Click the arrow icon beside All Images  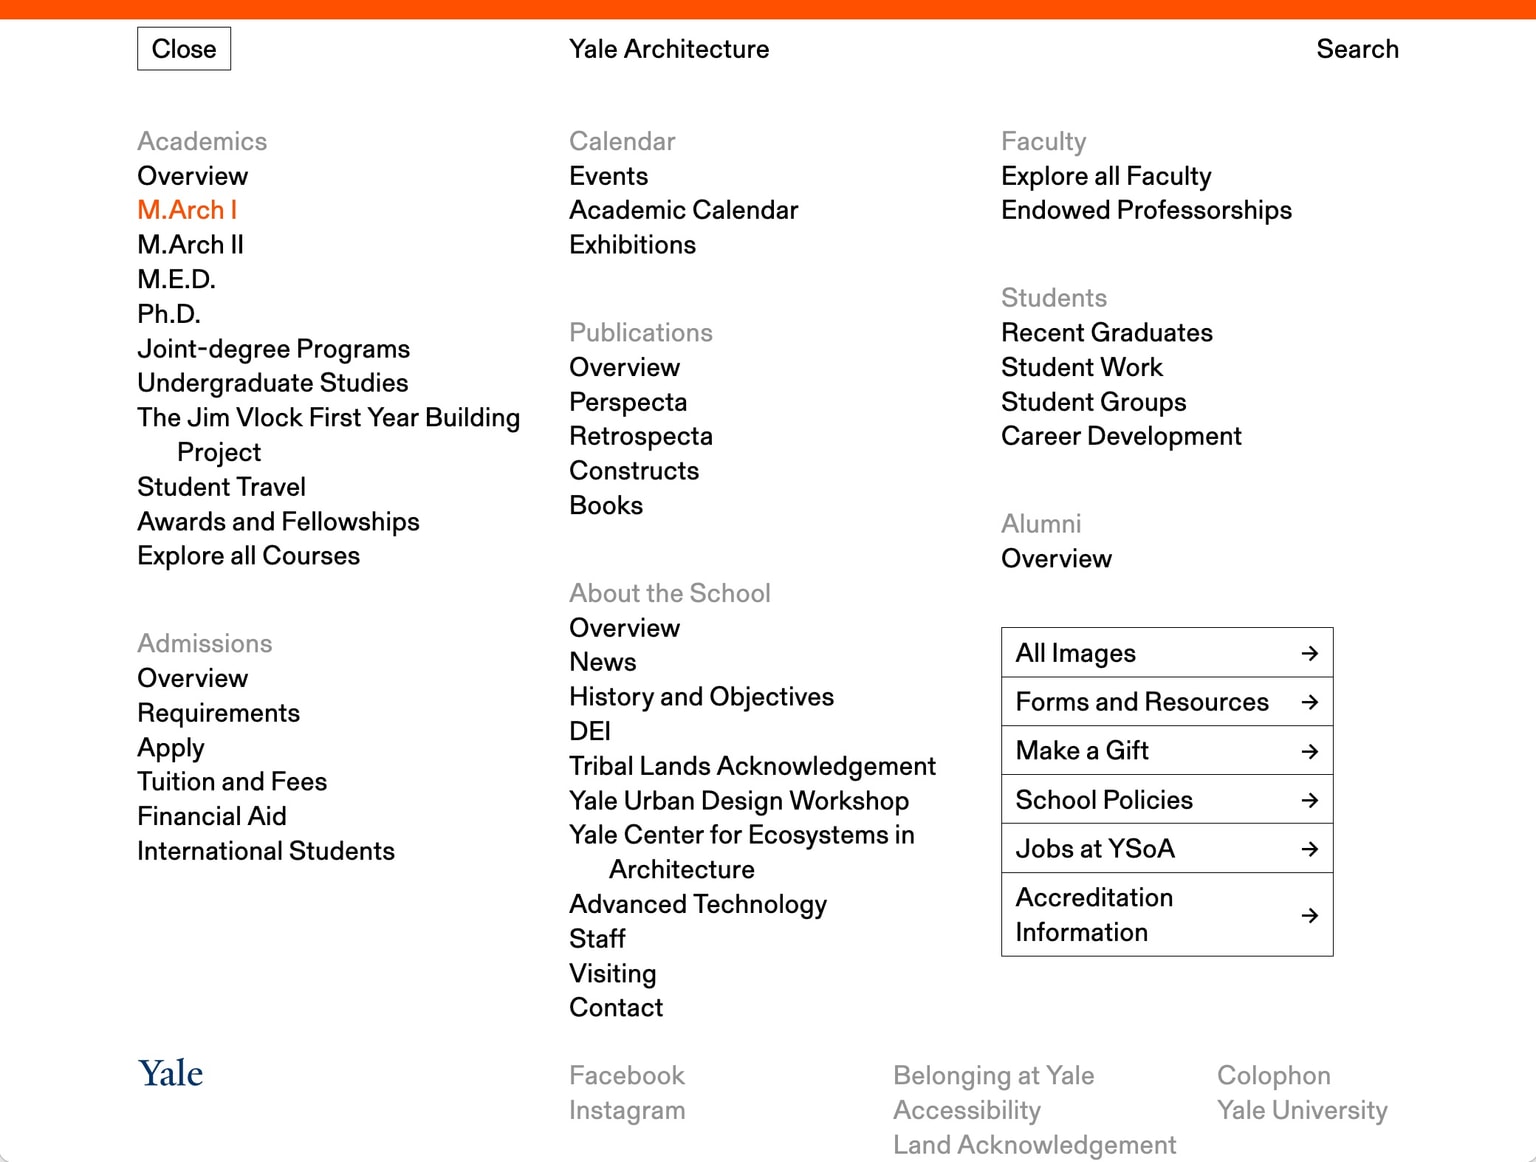click(x=1309, y=653)
